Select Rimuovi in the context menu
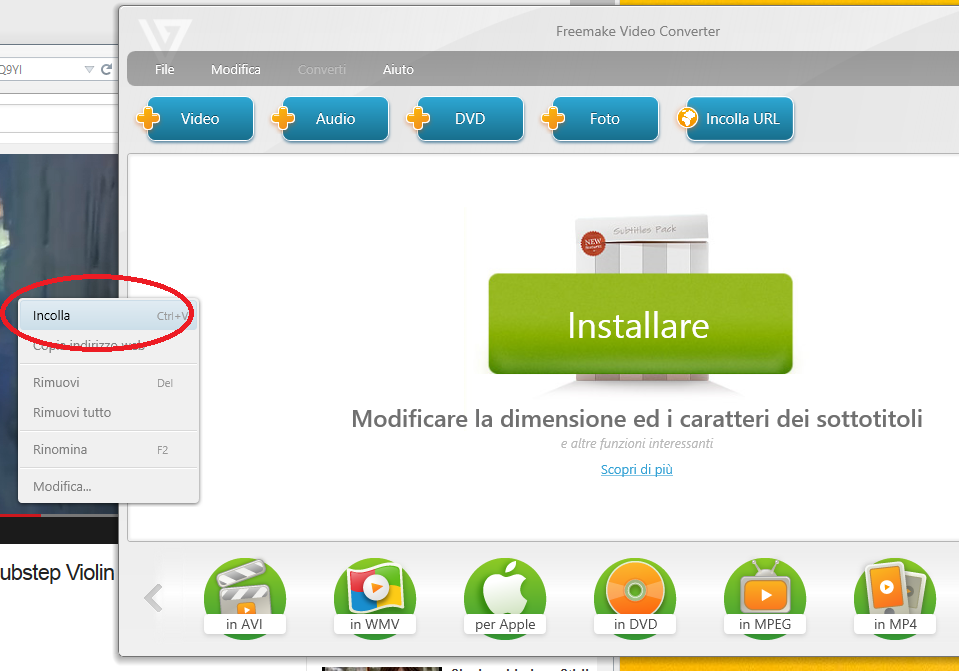 point(108,382)
